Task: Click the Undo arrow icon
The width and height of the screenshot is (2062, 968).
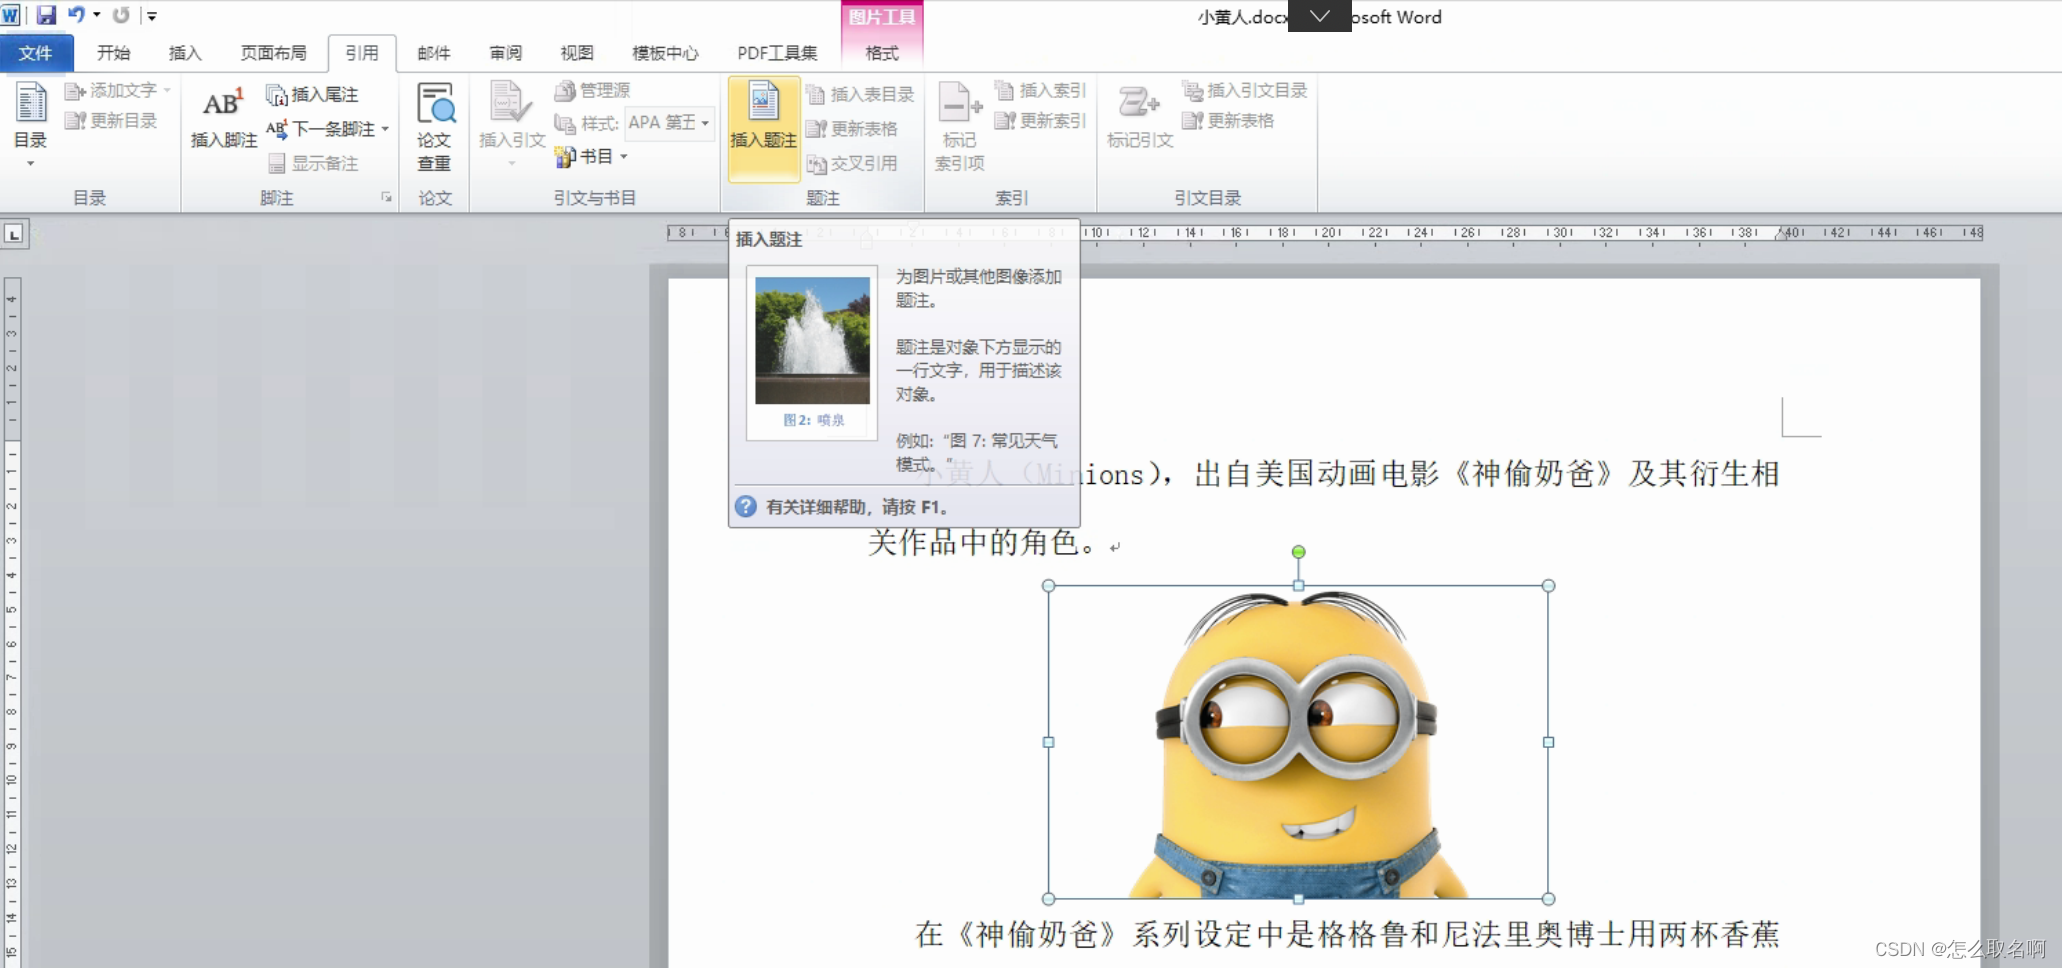Action: [x=75, y=15]
